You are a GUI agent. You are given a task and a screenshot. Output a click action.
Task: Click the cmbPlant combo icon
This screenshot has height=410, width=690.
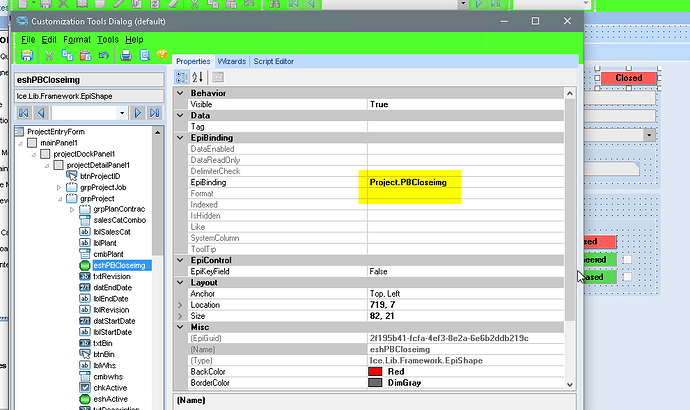coord(84,254)
